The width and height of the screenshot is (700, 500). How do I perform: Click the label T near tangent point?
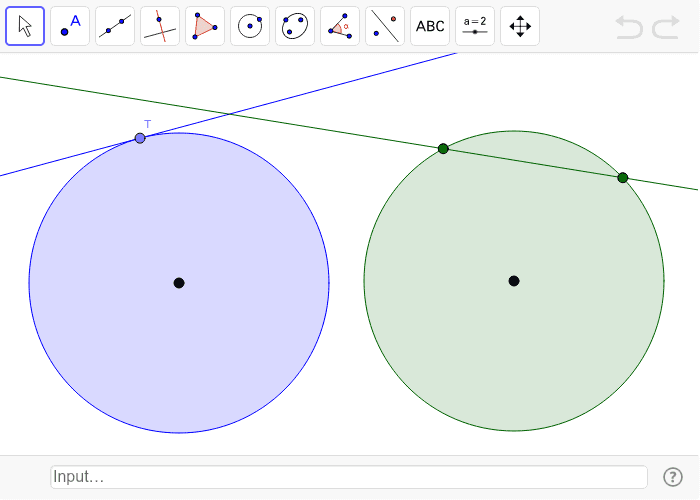(148, 124)
